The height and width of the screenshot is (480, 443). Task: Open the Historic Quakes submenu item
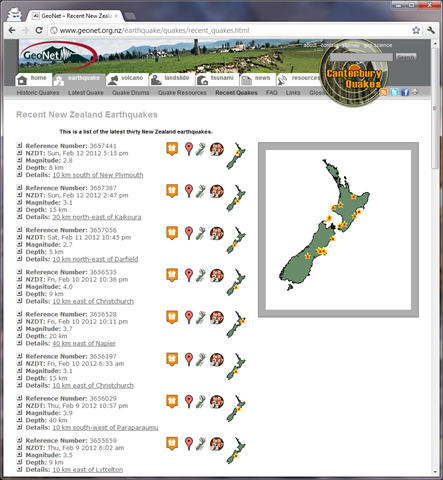(x=38, y=93)
